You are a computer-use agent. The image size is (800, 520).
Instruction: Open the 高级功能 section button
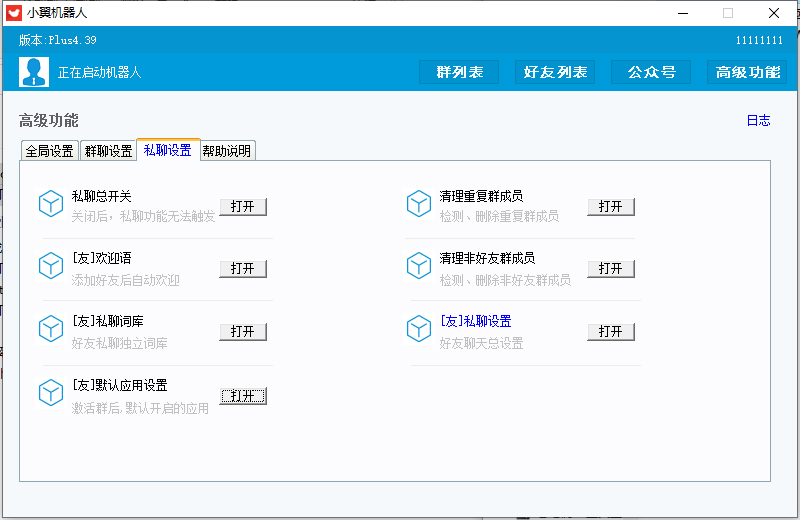click(747, 72)
